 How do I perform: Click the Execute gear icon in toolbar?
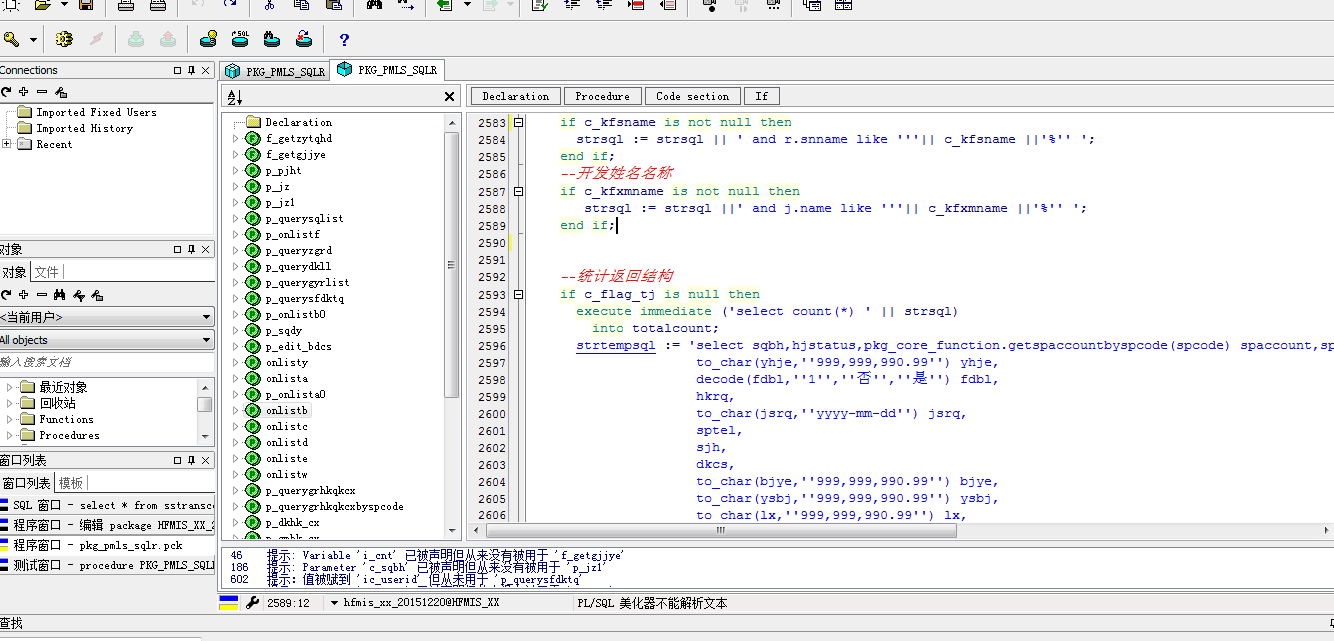(x=64, y=40)
